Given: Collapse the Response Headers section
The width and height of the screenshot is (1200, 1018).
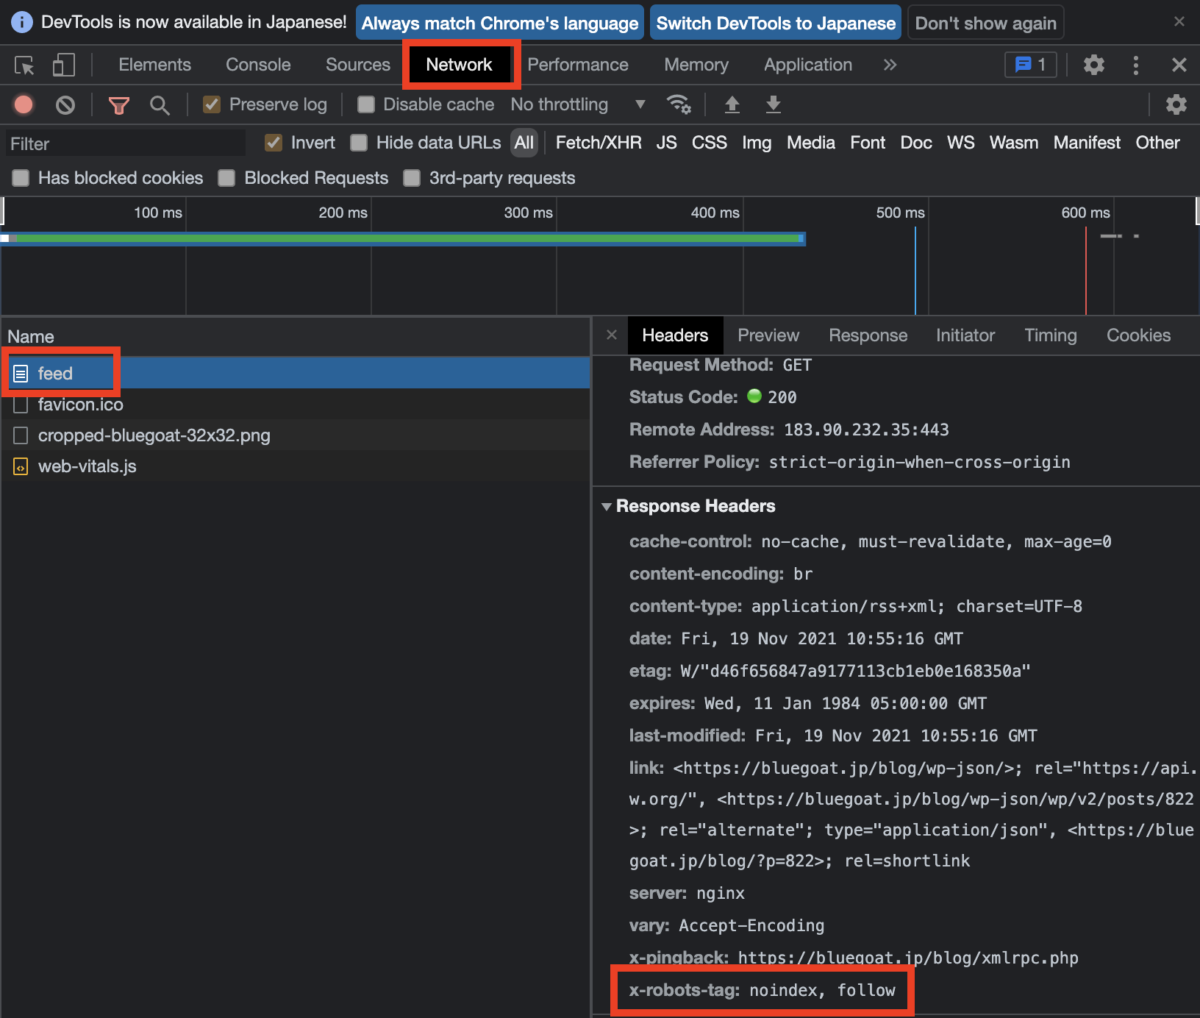Looking at the screenshot, I should point(607,506).
